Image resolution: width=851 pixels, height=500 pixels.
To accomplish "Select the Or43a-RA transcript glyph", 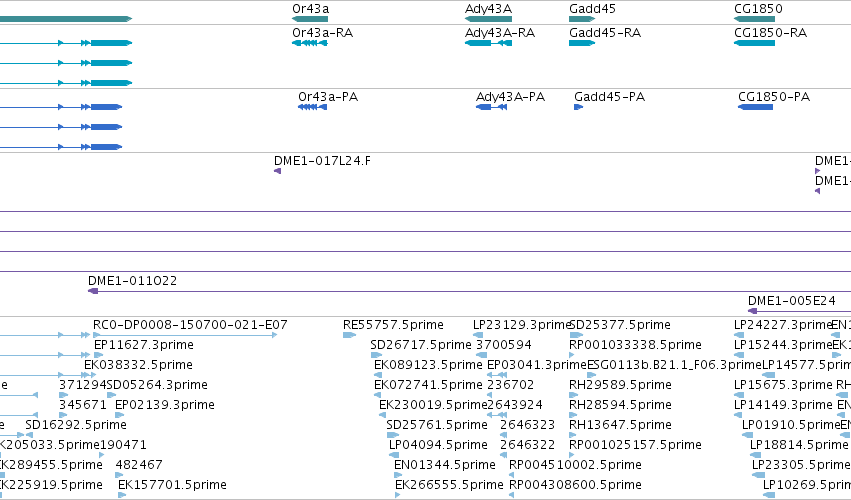I will [310, 43].
